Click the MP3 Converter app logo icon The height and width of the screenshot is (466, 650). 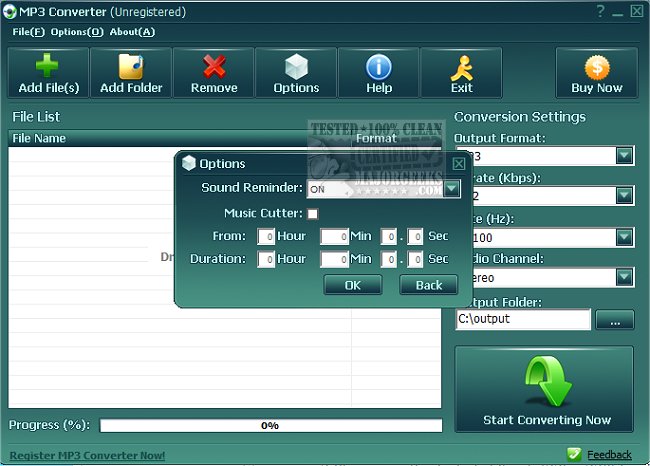[x=9, y=12]
